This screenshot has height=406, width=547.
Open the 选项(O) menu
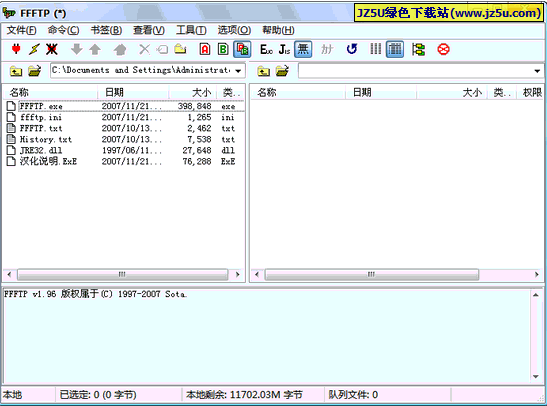[234, 30]
